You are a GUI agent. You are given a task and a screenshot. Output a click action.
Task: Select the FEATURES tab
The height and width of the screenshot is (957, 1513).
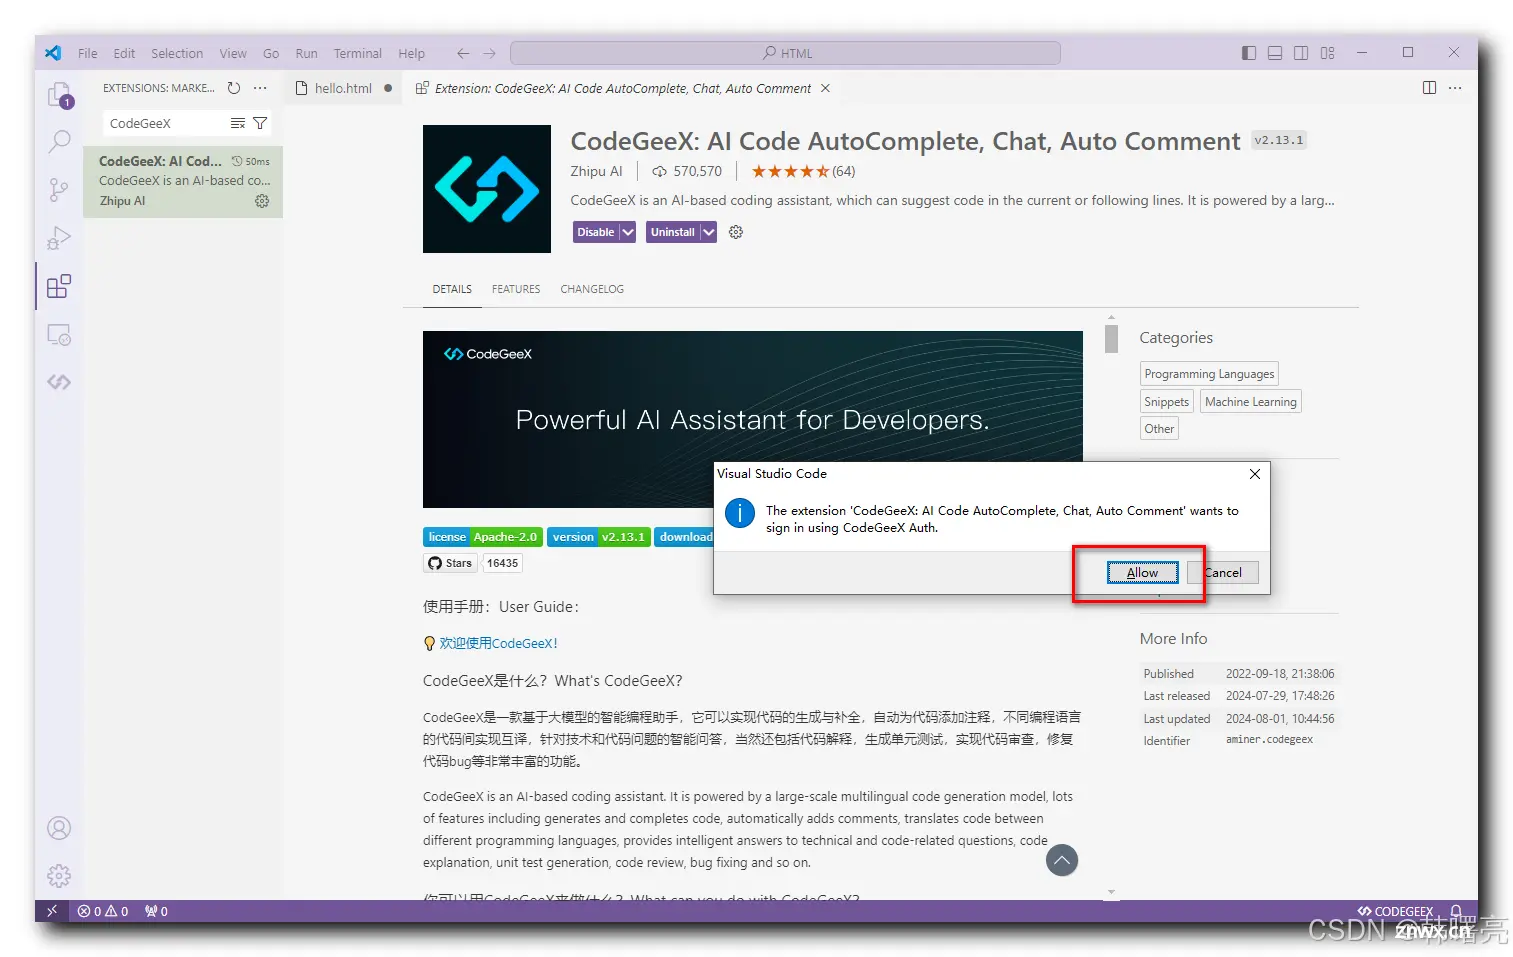(x=516, y=289)
